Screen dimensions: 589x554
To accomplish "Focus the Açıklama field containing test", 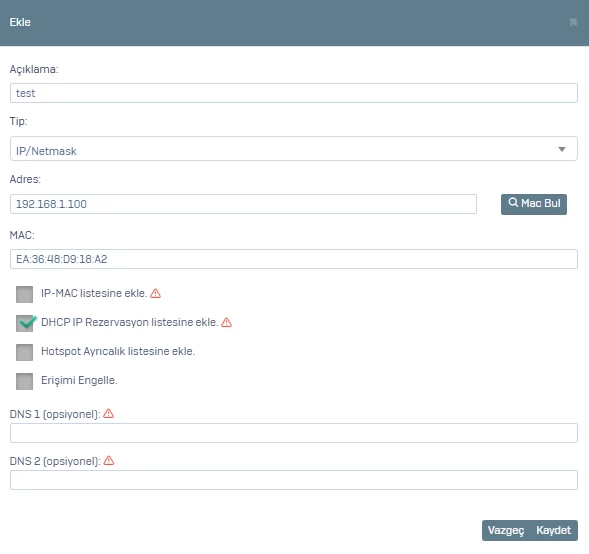I will [294, 93].
